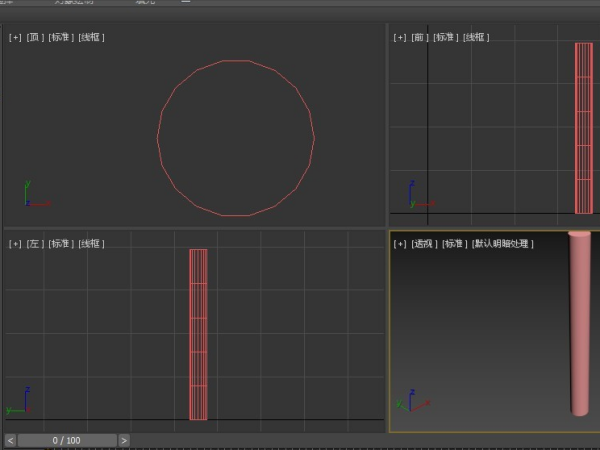The width and height of the screenshot is (600, 450).
Task: Select the shaded pink cylinder in Perspective viewport
Action: pos(580,323)
